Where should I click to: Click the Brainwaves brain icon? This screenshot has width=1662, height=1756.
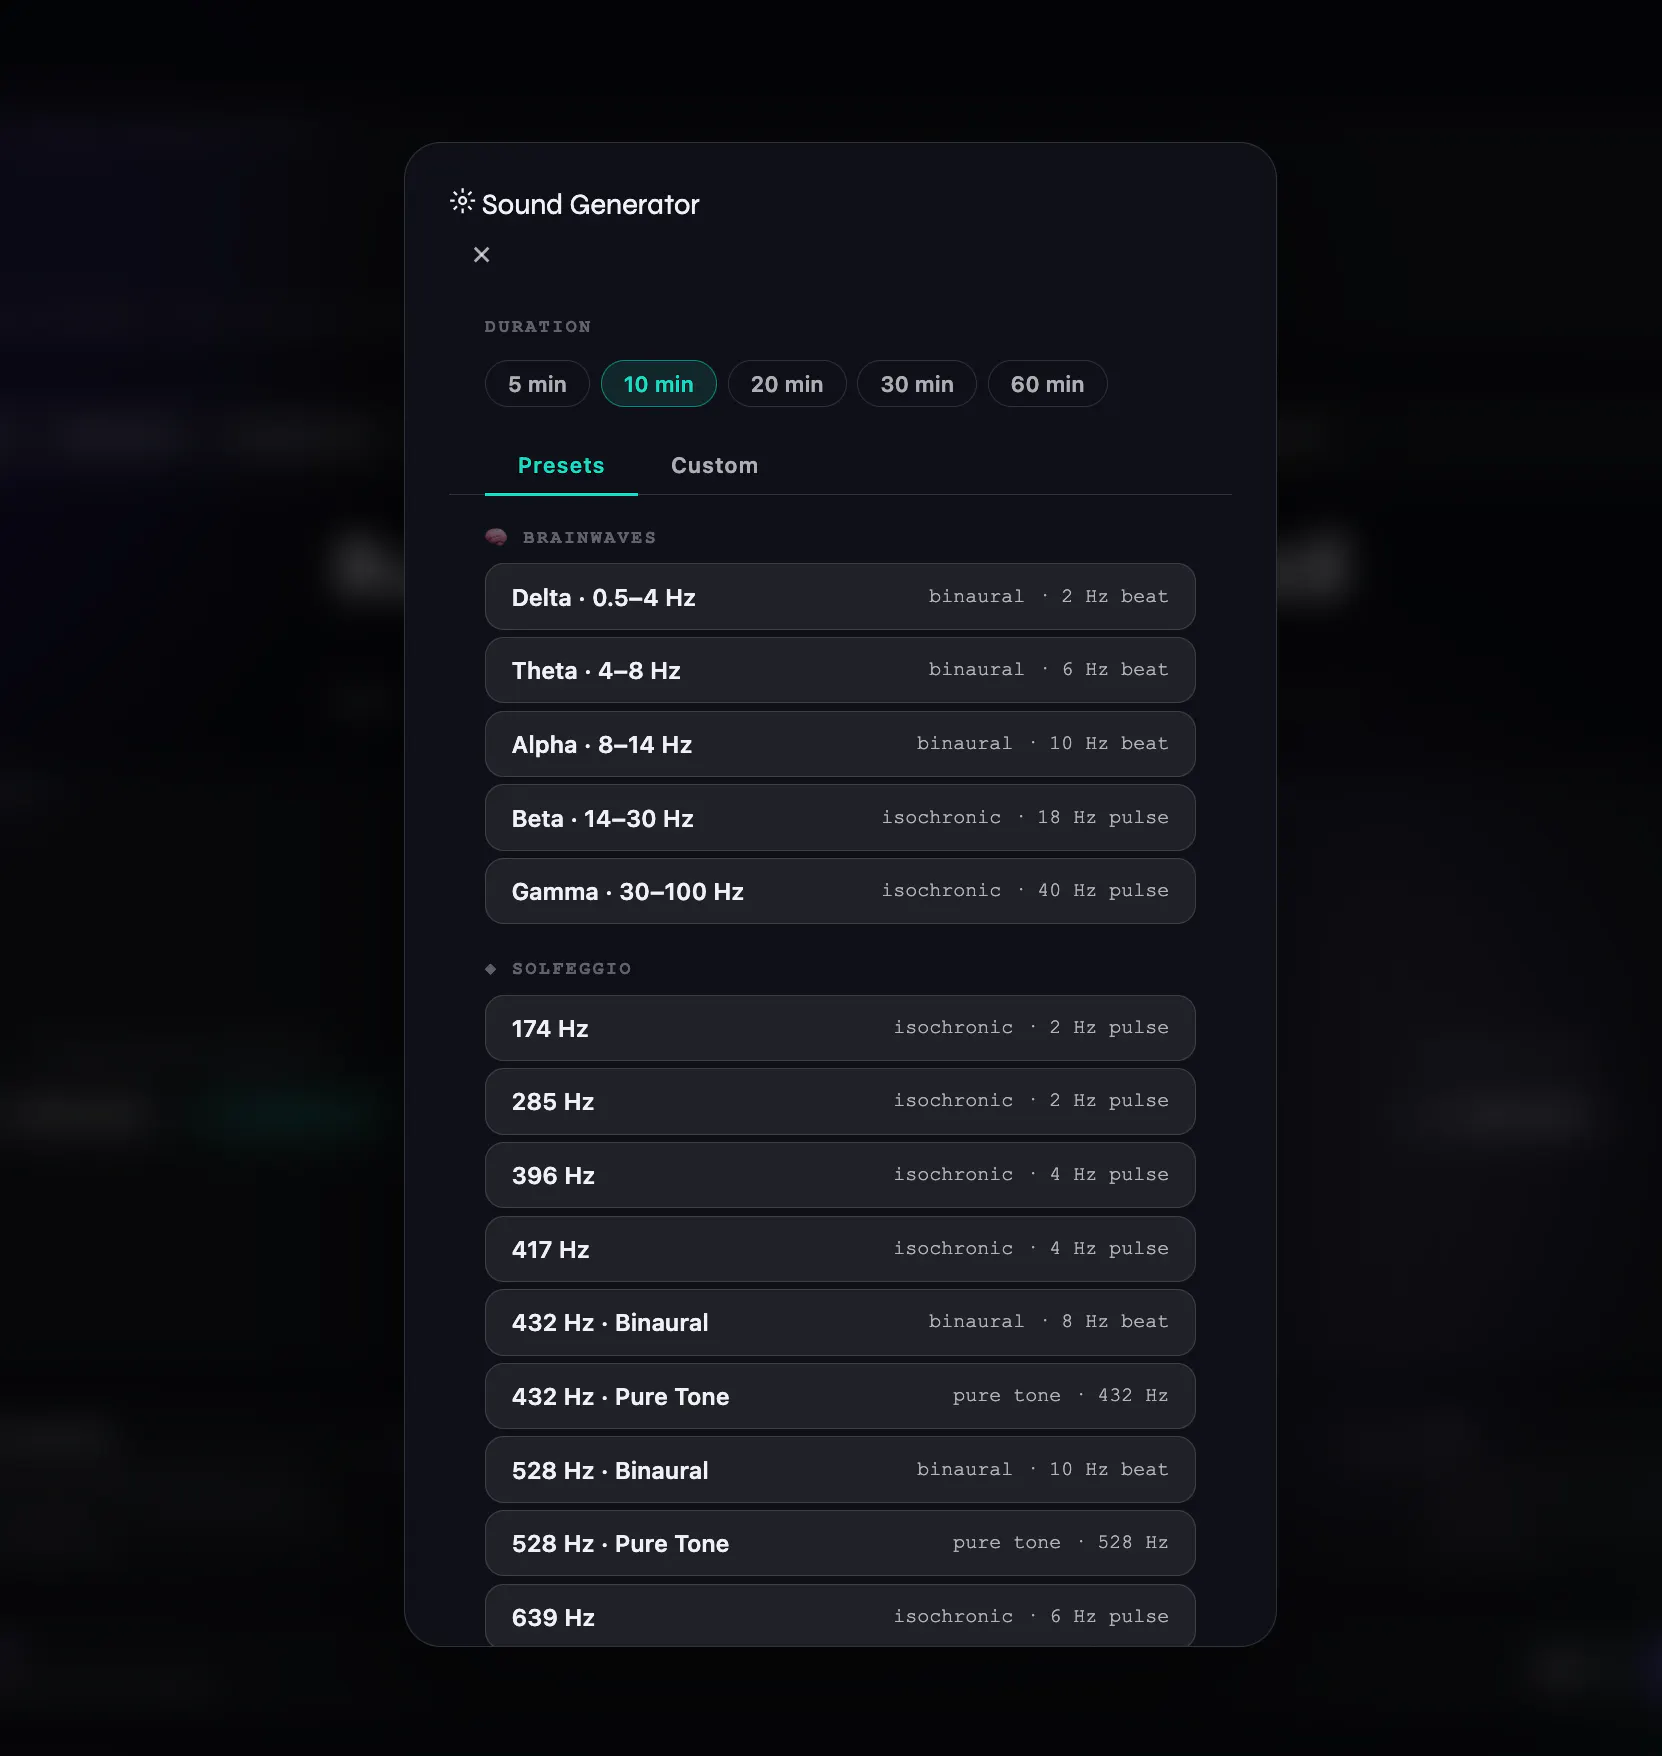(496, 537)
